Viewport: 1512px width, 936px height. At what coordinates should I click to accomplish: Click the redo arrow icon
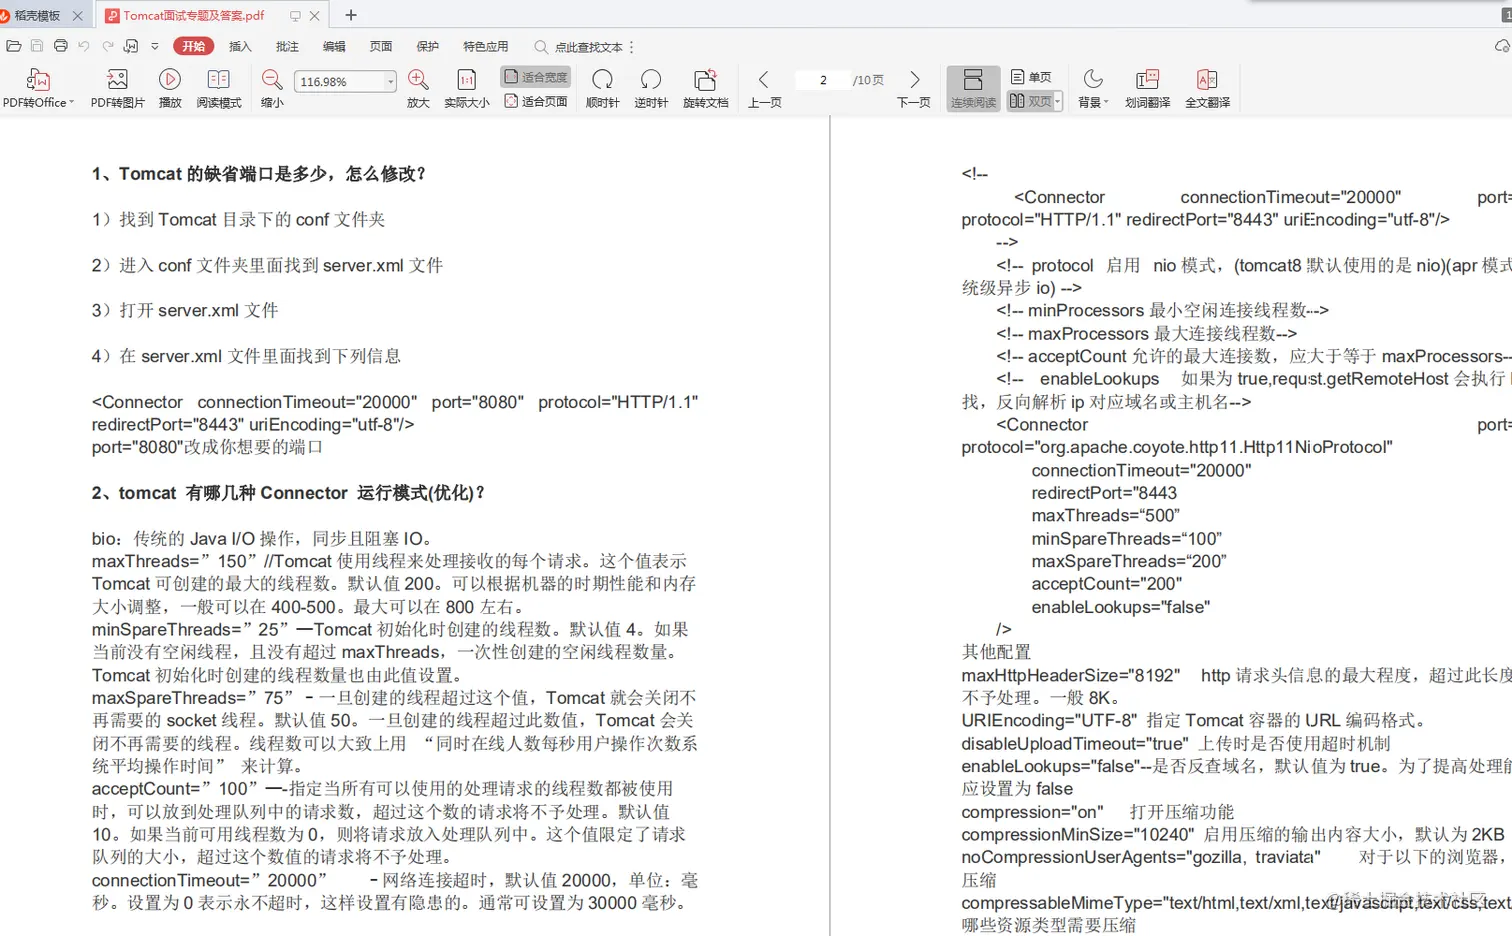[x=107, y=46]
